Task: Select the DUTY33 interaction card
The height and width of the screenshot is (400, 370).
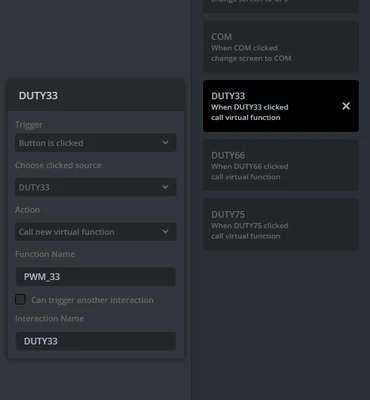Action: [x=281, y=106]
